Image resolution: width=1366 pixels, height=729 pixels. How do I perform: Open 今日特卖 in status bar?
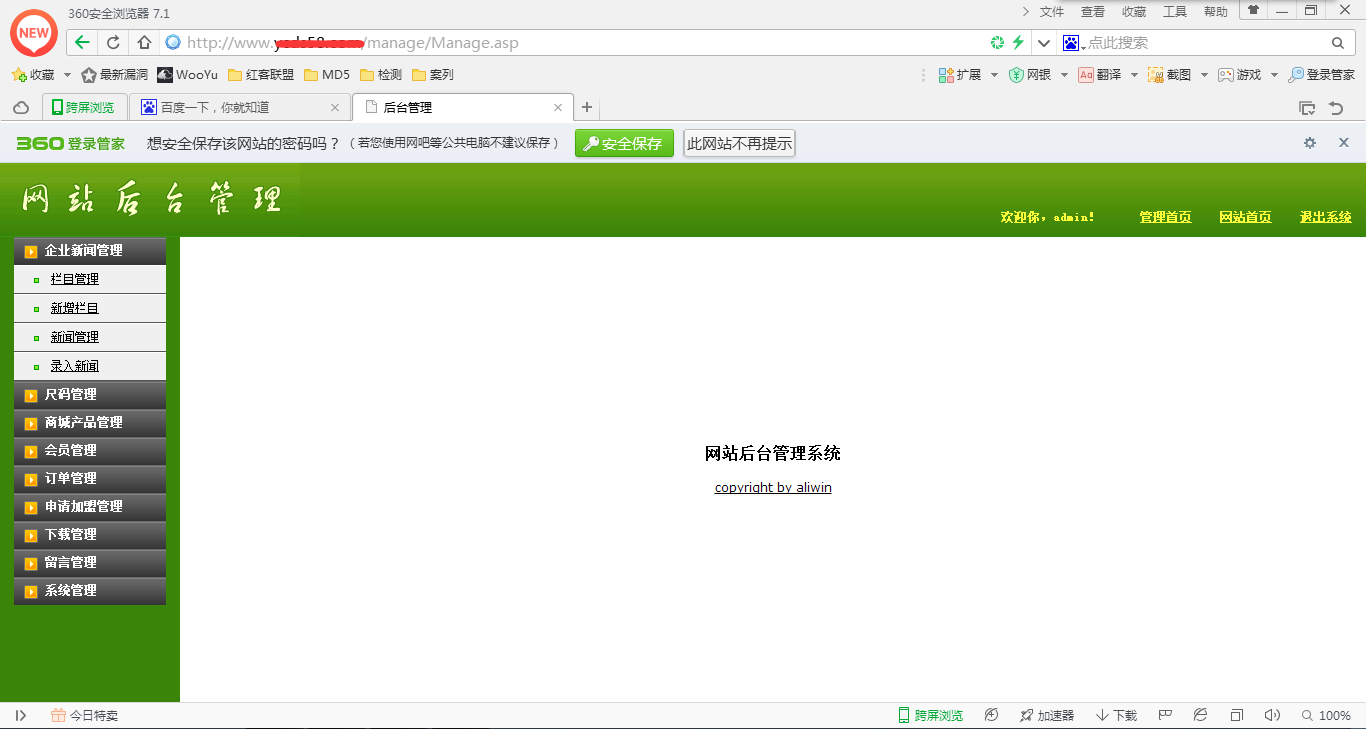tap(85, 716)
